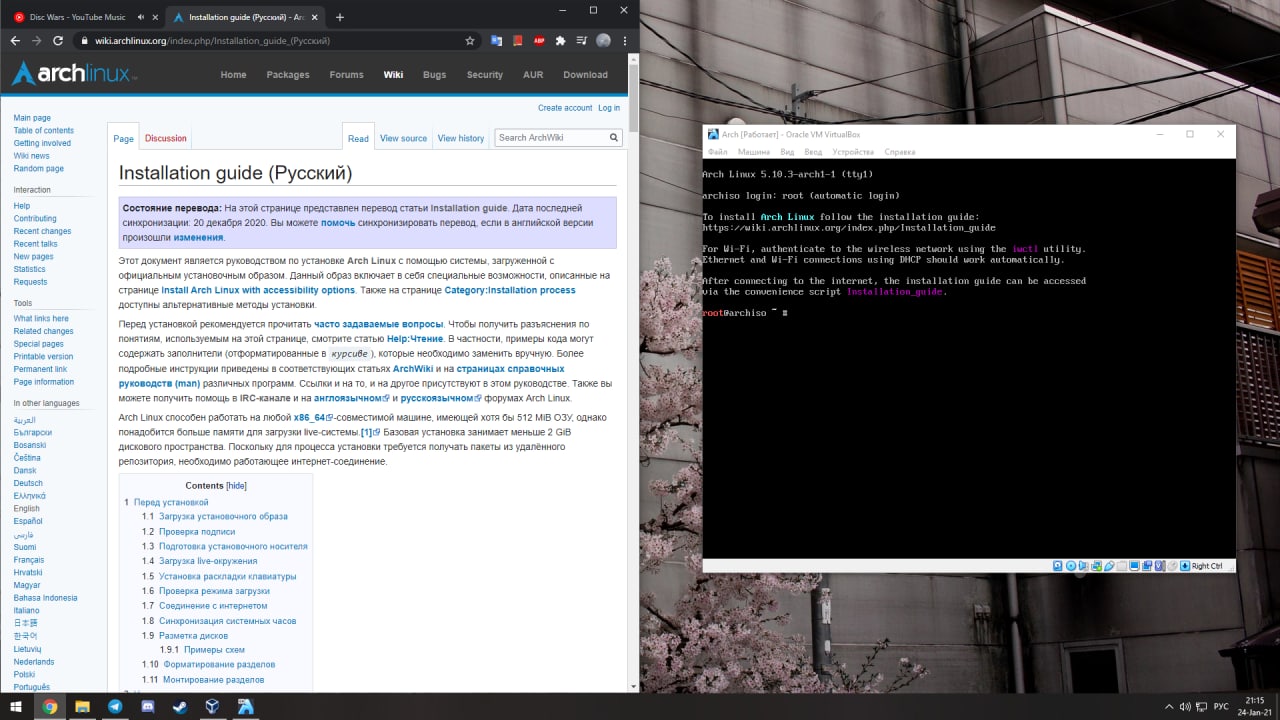Click the VirtualBox audio indicator

(x=1083, y=566)
